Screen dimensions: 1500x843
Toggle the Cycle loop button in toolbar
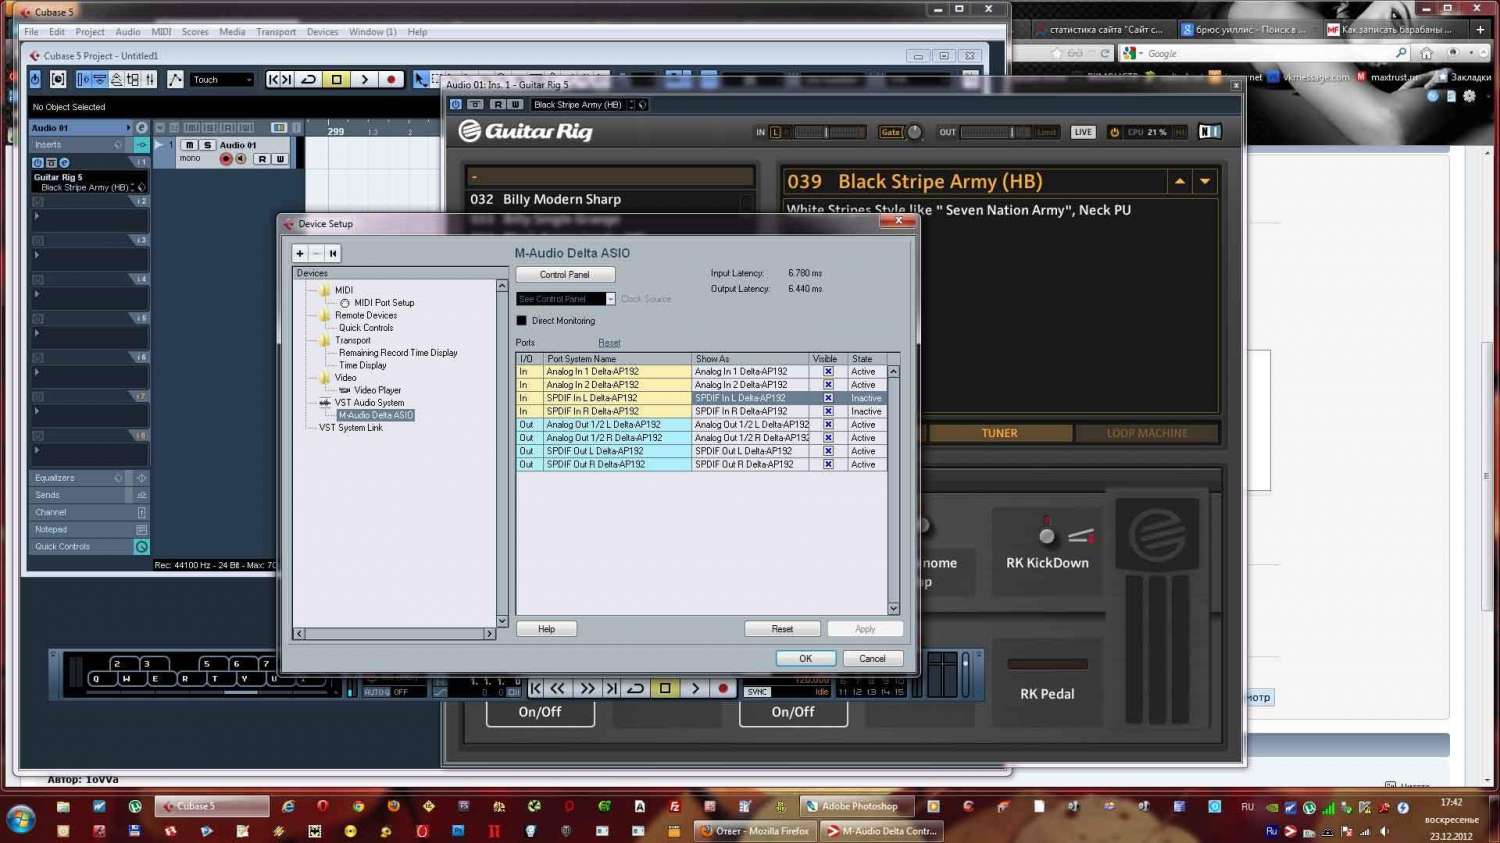309,79
